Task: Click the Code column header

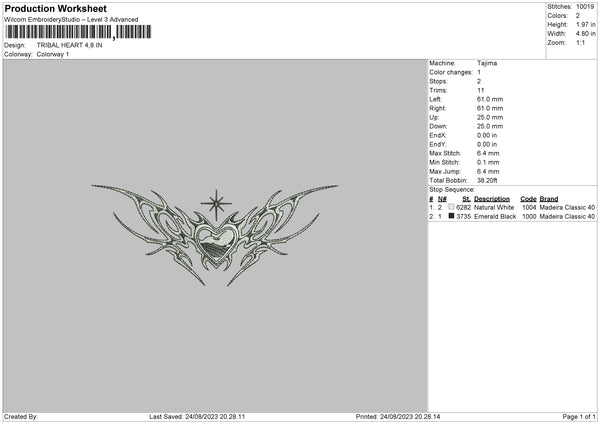Action: tap(528, 199)
